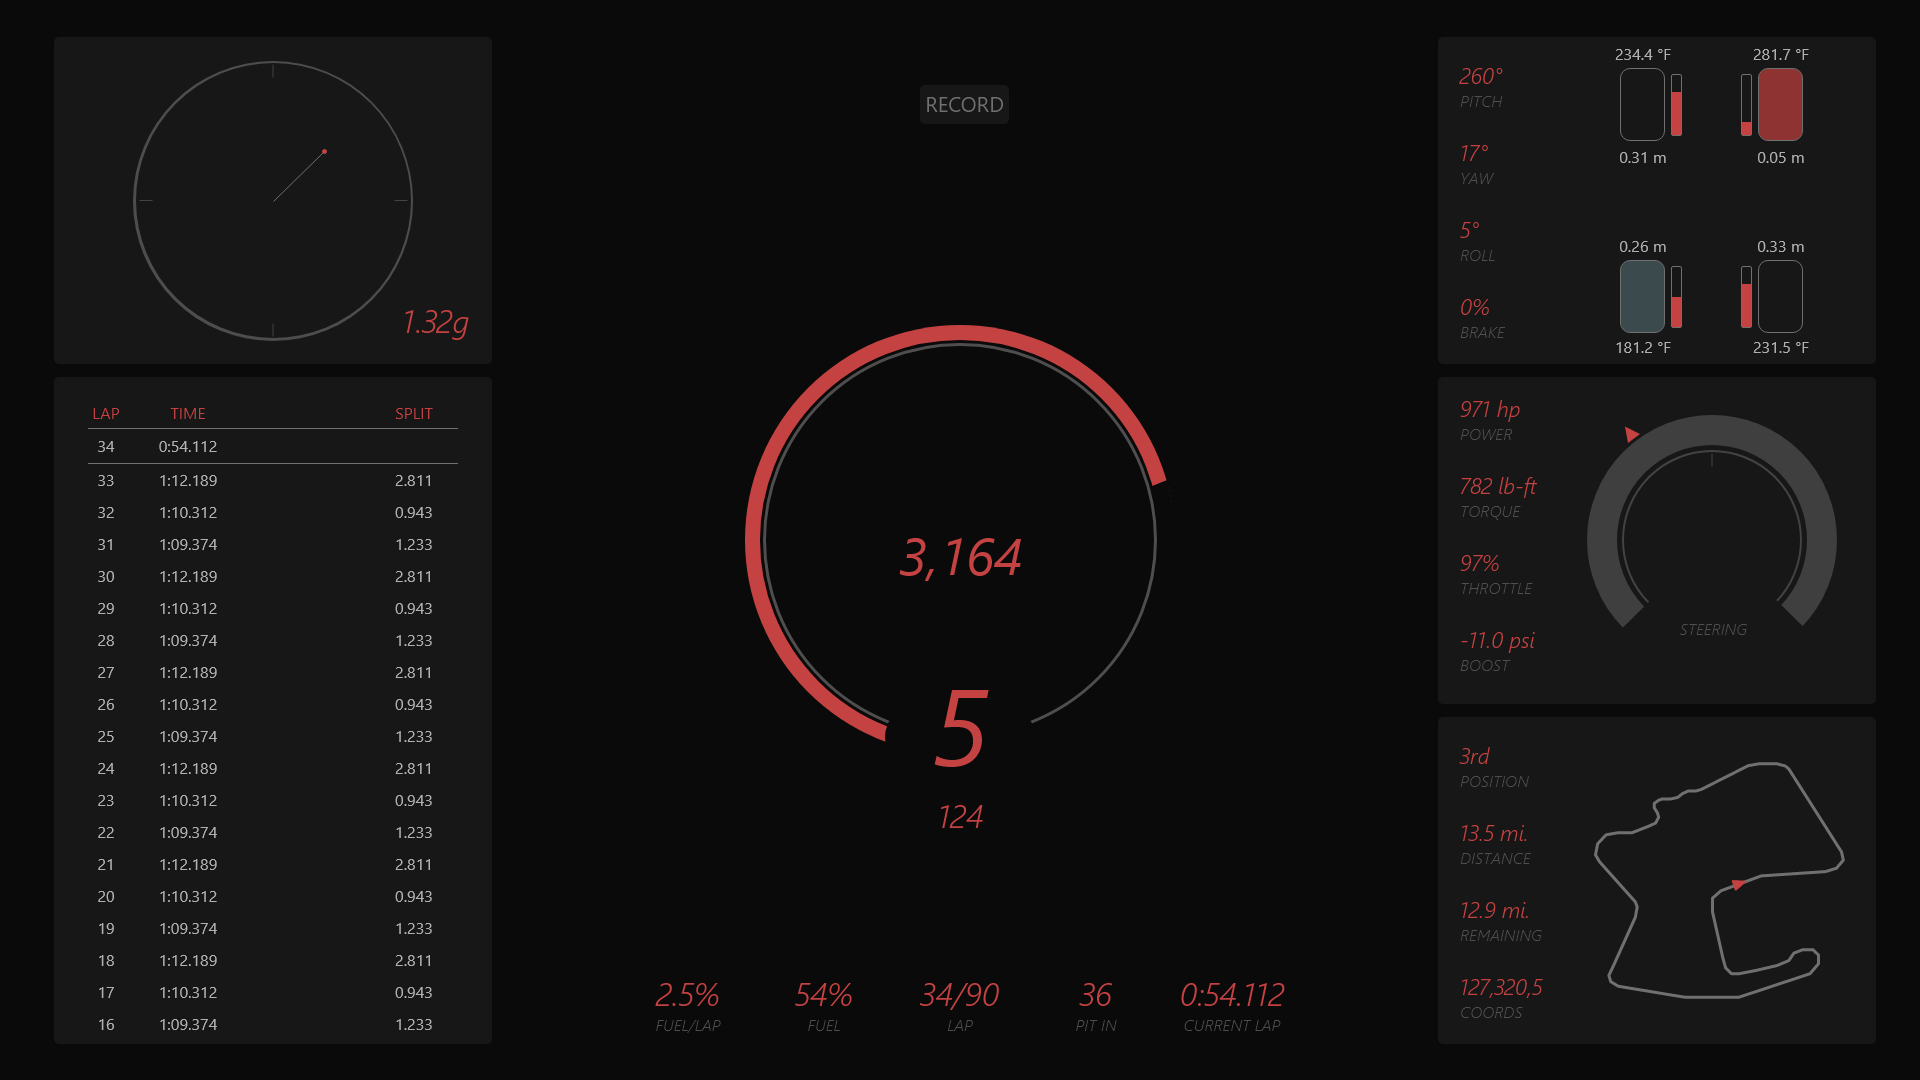Click the PIT IN value 36

1095,996
